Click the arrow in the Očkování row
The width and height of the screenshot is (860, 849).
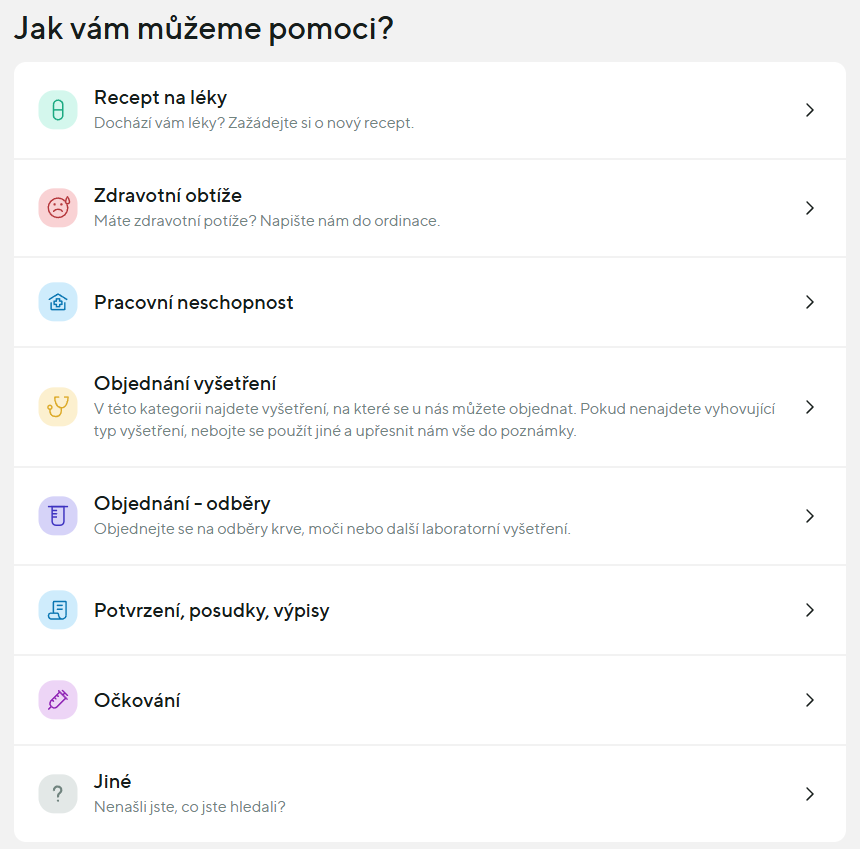click(810, 700)
